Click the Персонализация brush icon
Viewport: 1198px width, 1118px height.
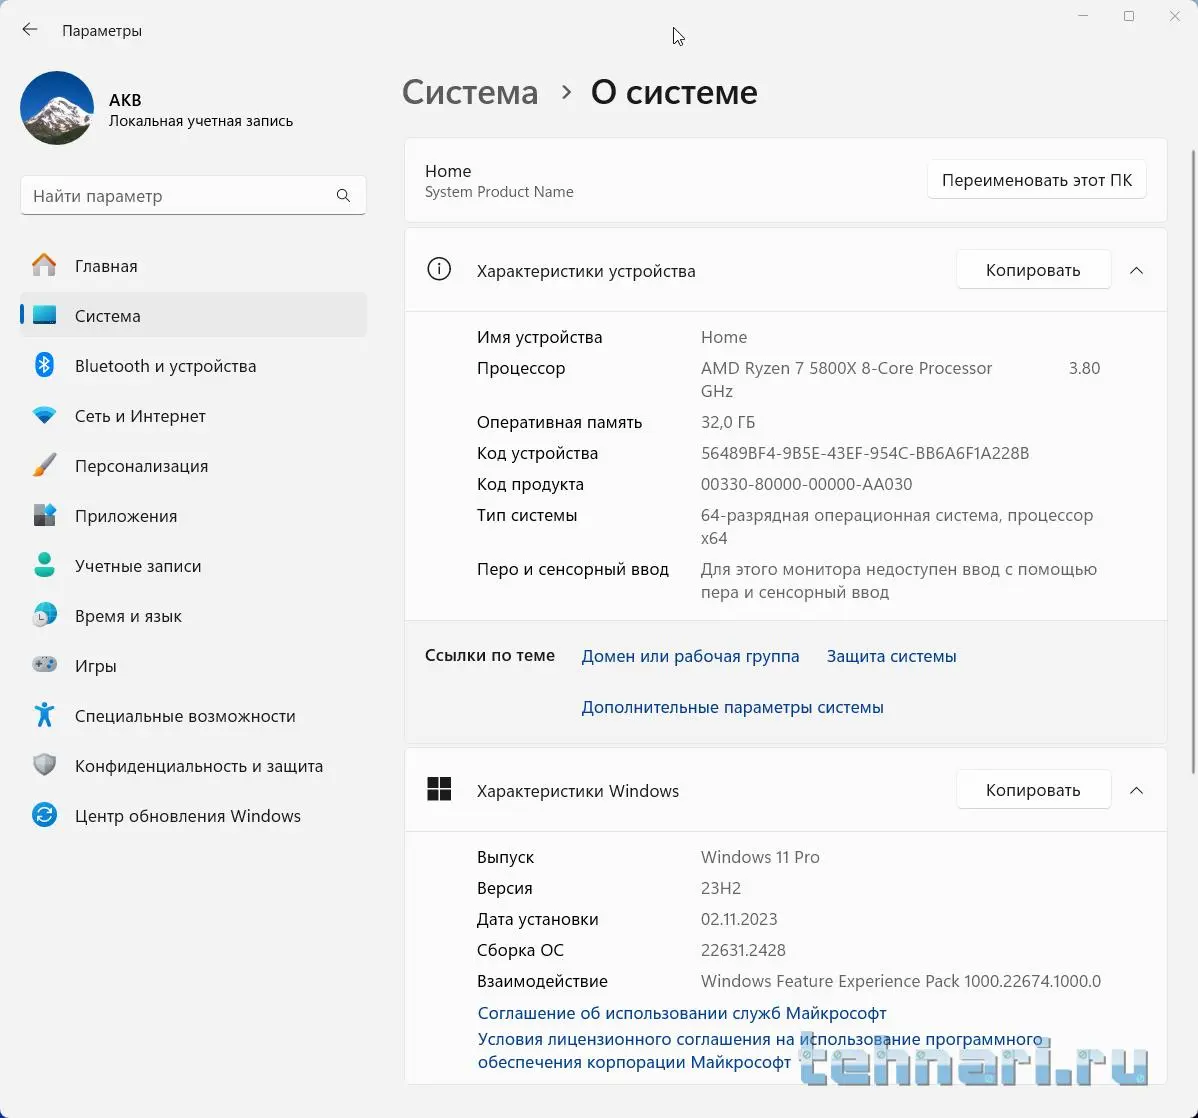click(x=44, y=465)
